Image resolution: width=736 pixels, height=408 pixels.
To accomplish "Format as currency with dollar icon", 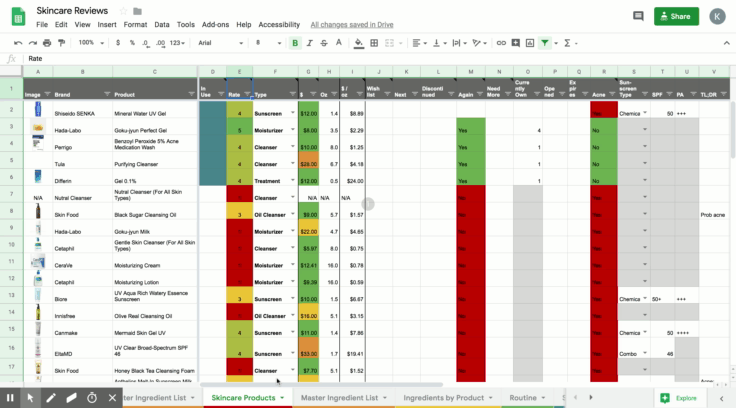I will [118, 43].
